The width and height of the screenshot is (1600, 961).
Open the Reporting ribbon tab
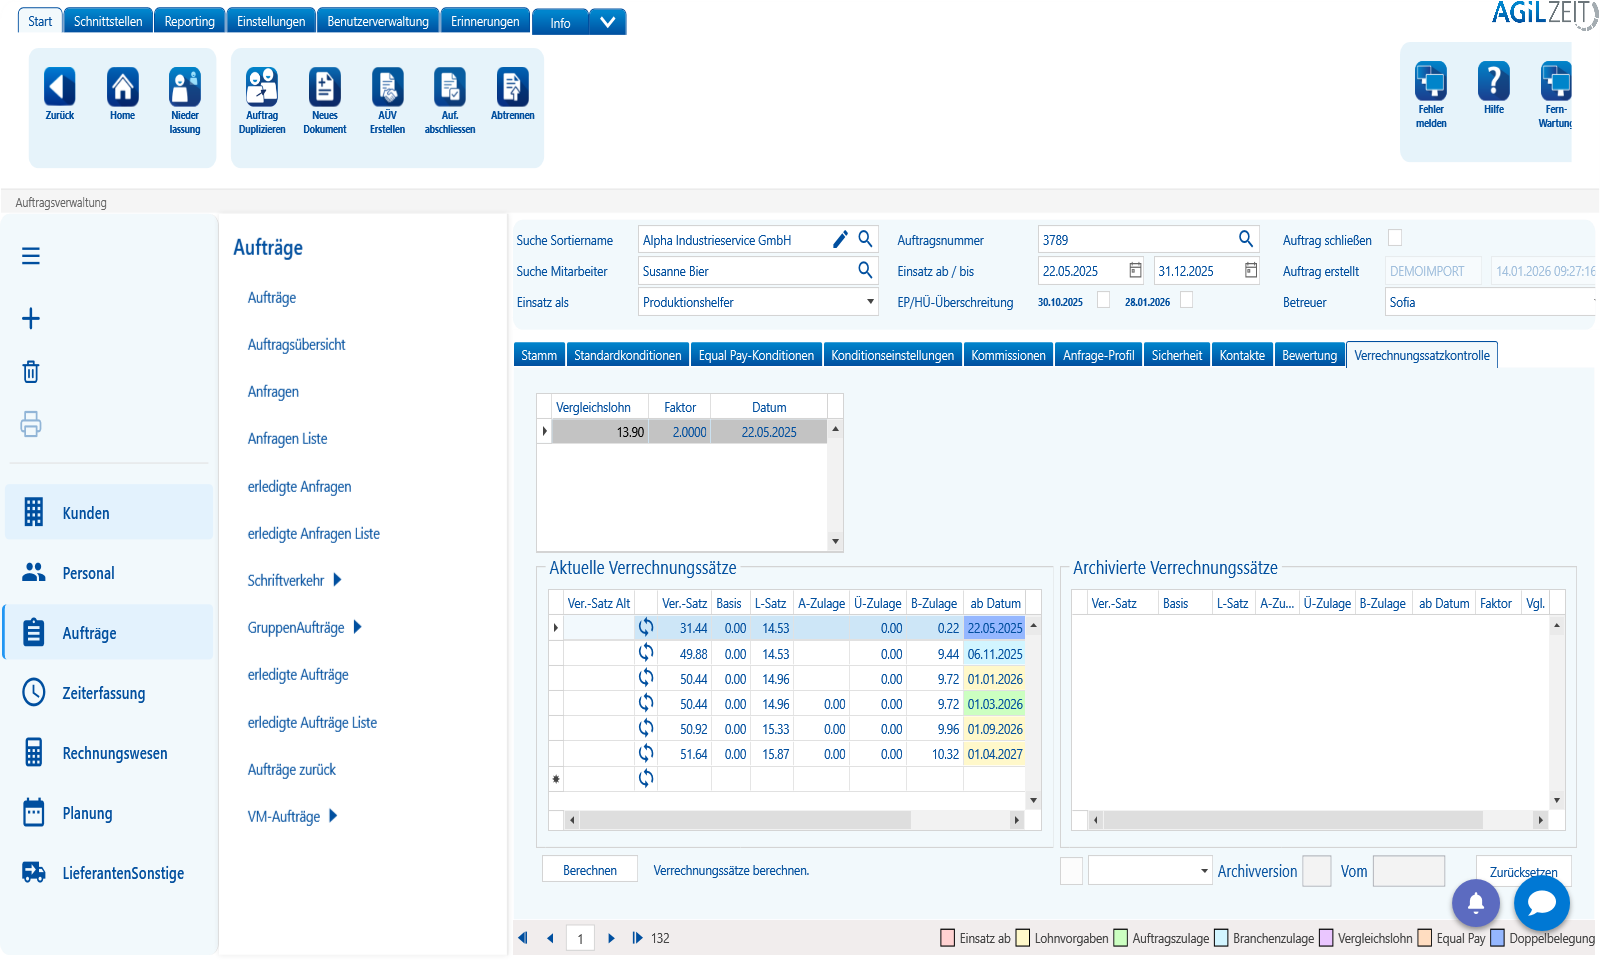pyautogui.click(x=190, y=21)
